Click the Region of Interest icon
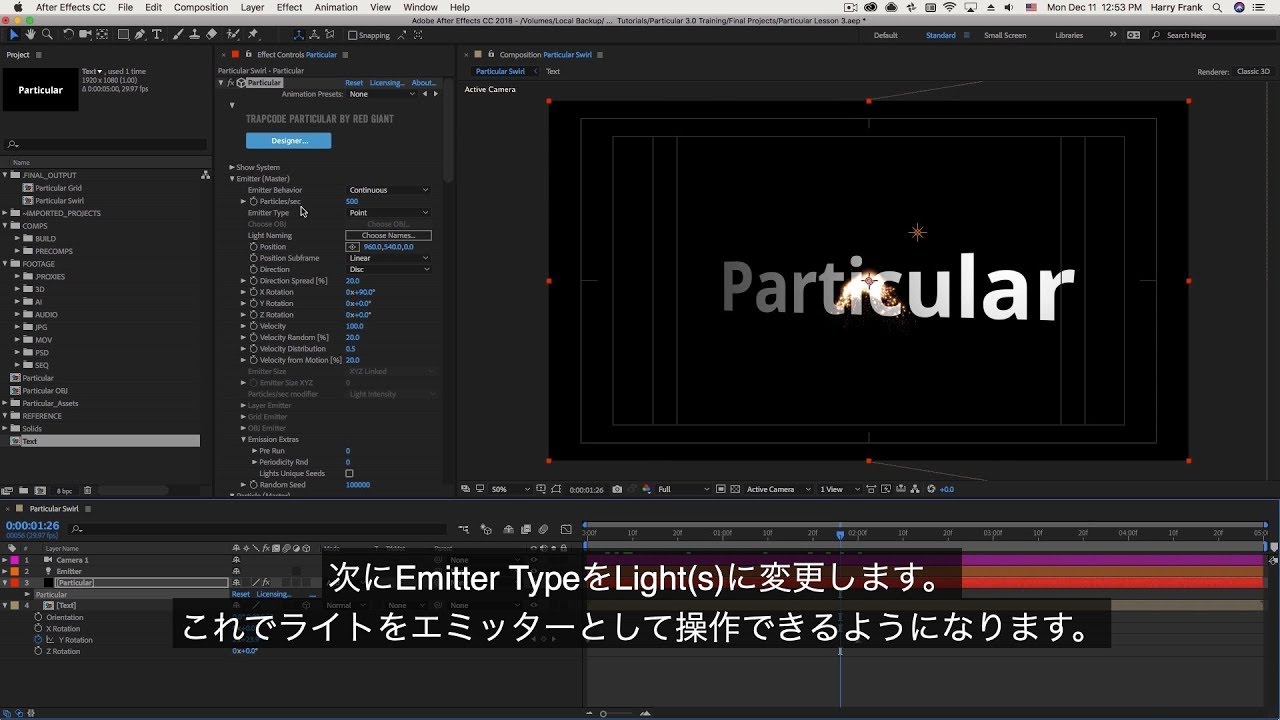This screenshot has width=1280, height=720. tap(720, 489)
